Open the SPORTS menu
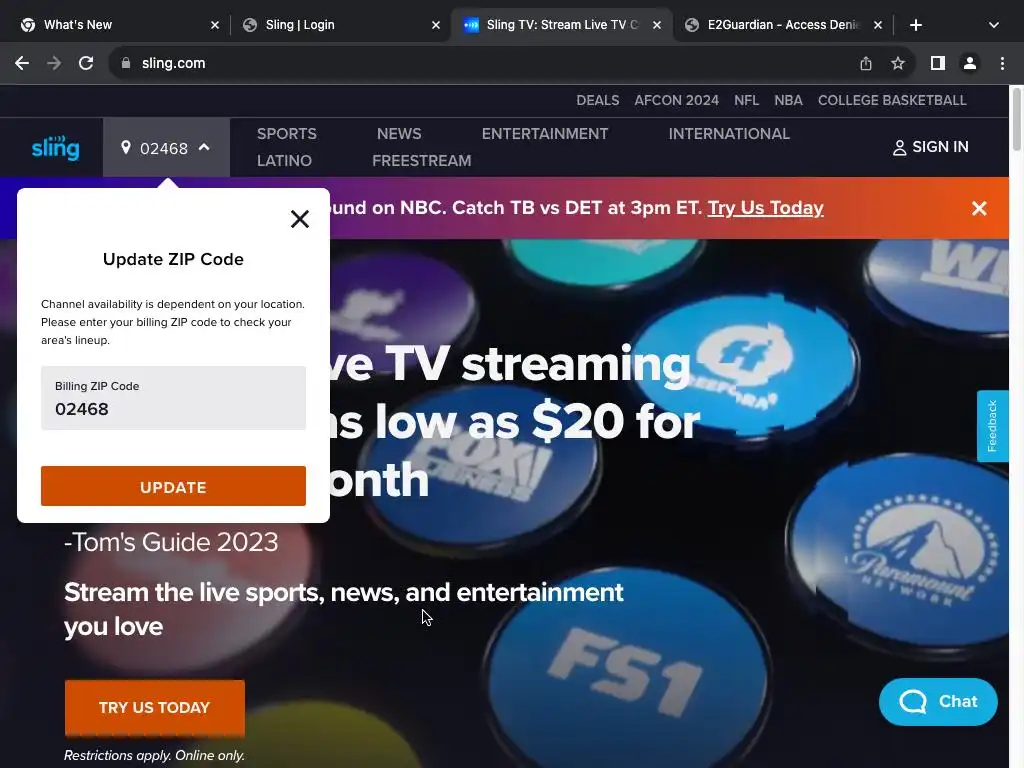 pos(287,134)
